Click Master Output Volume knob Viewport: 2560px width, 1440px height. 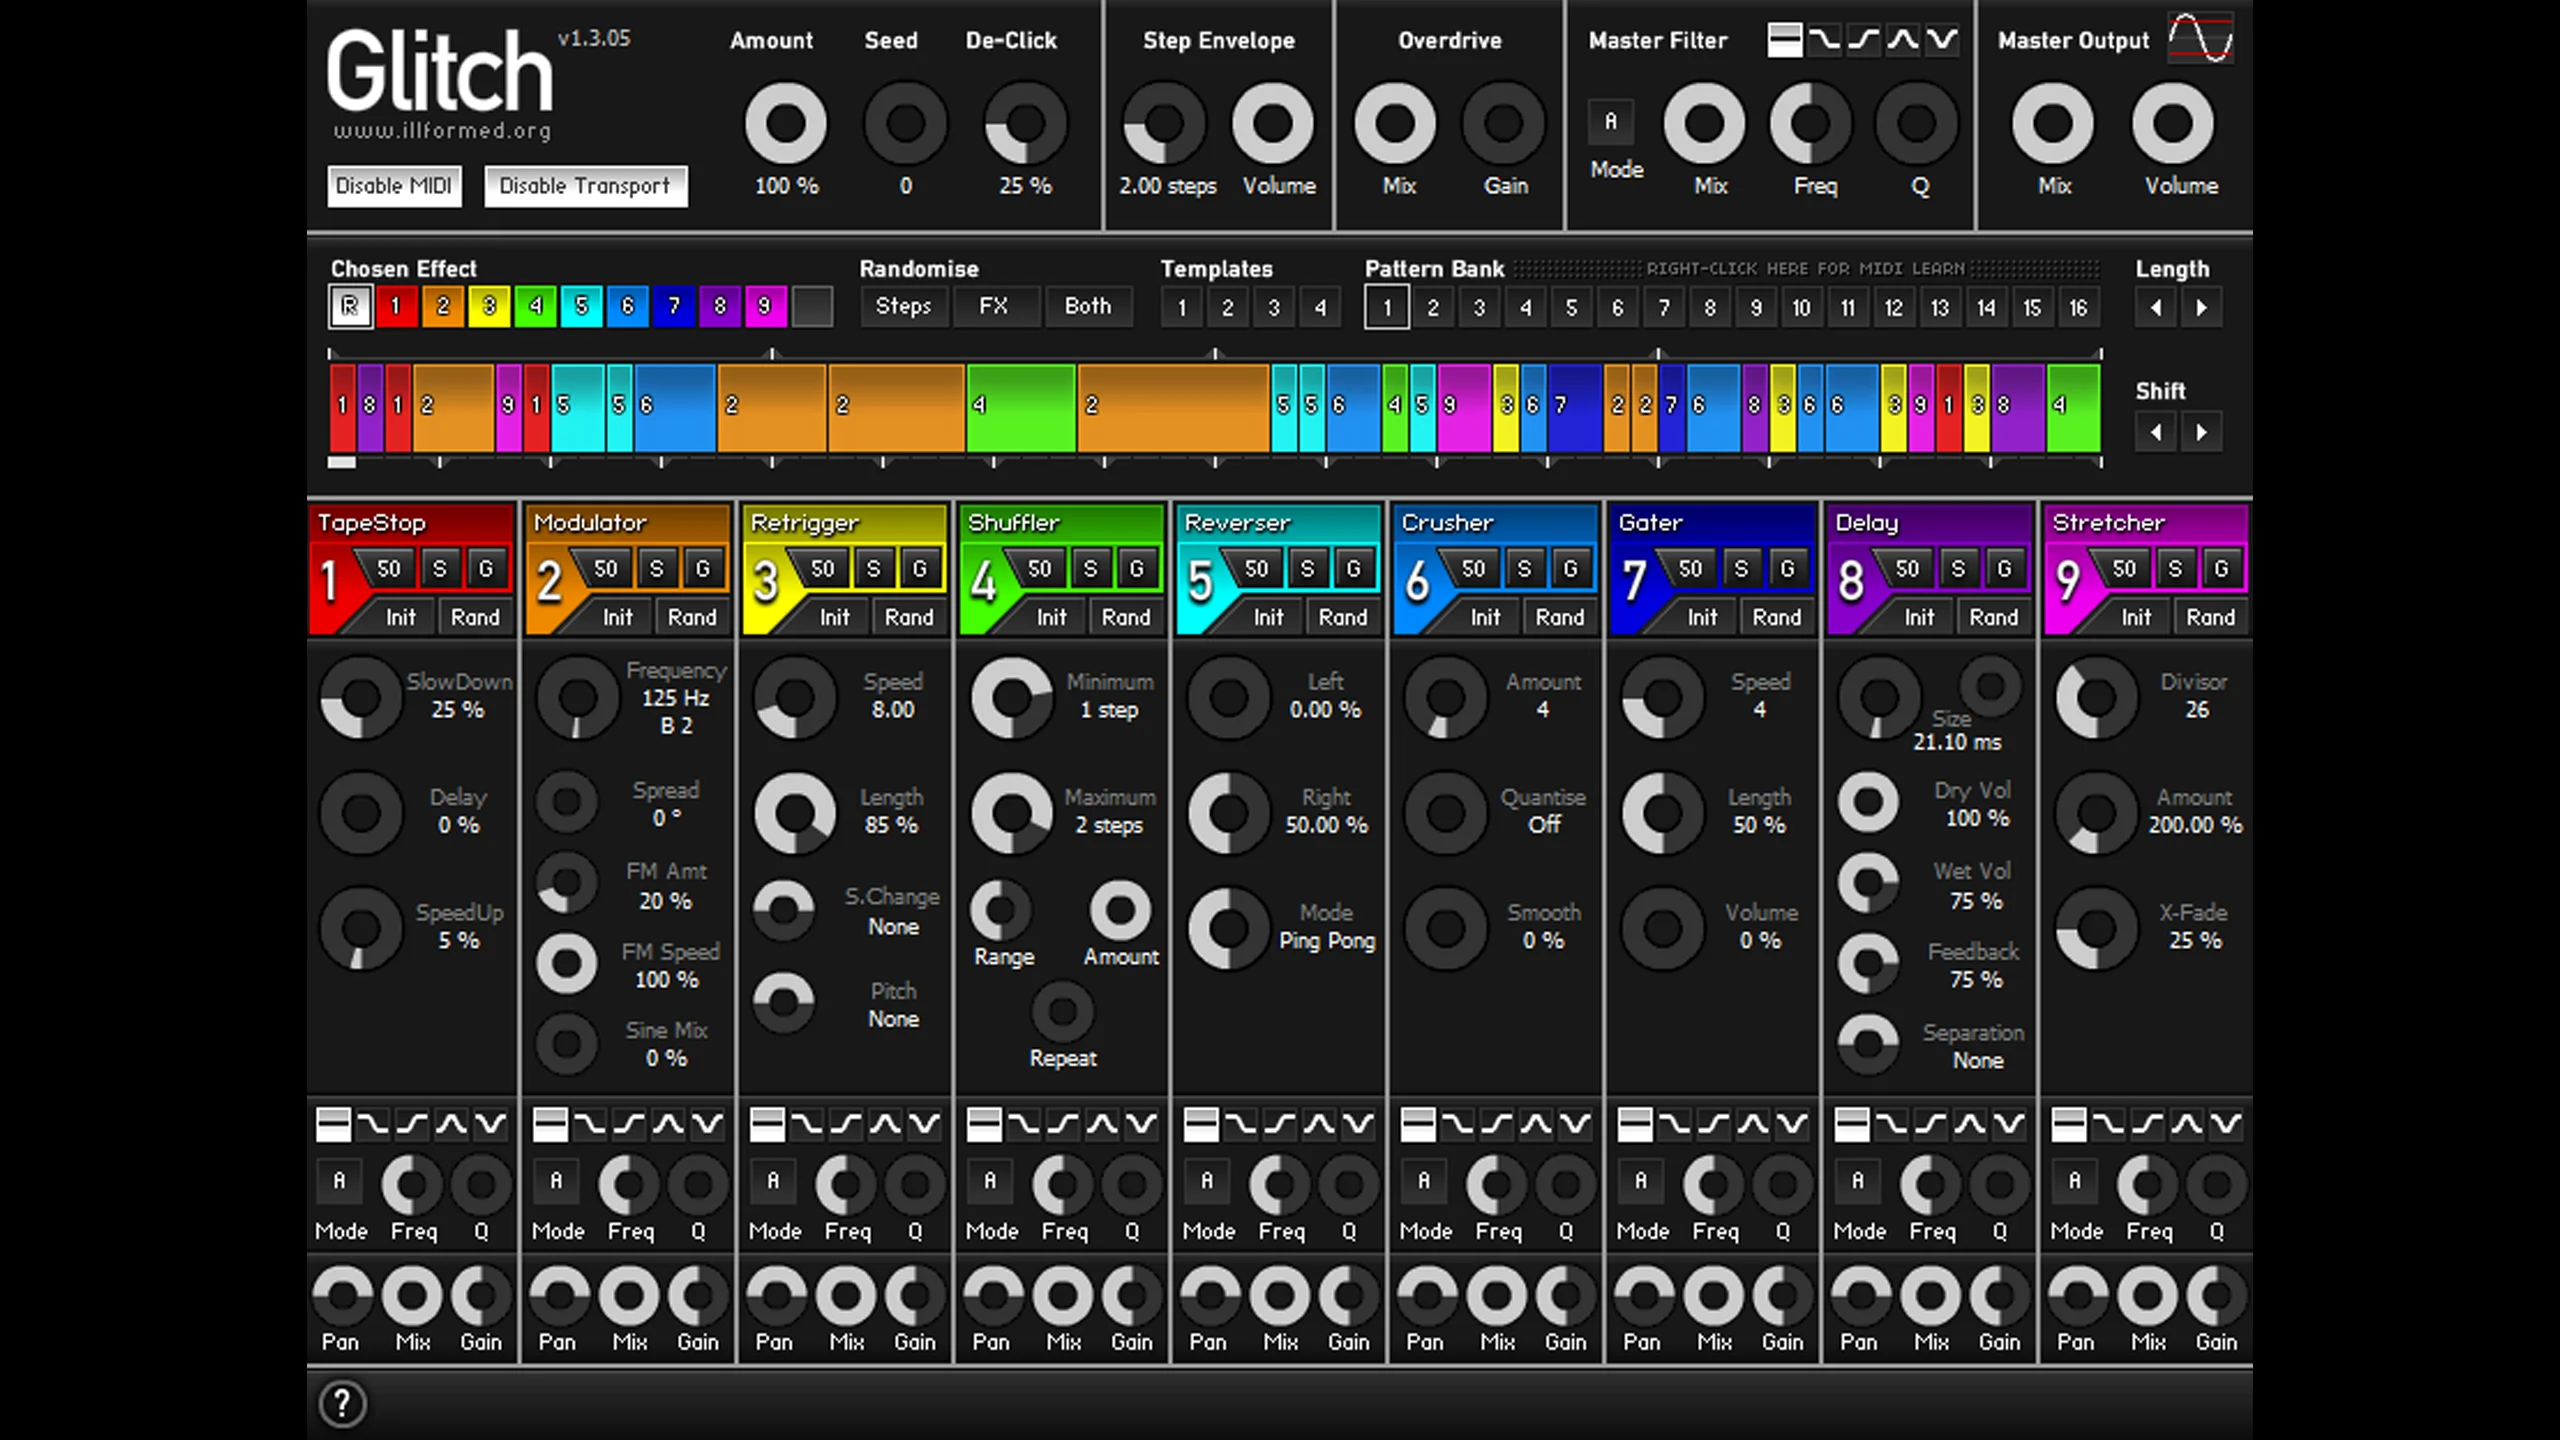pyautogui.click(x=2173, y=123)
